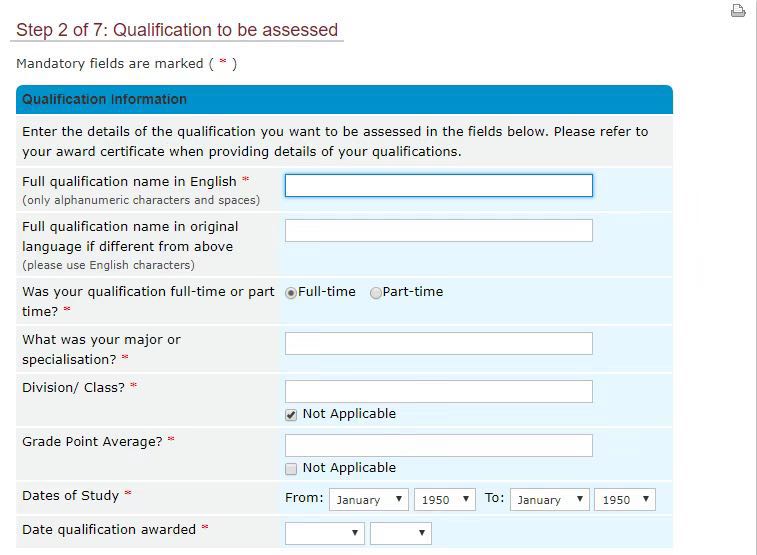Viewport: 757px width, 555px height.
Task: Click the Part-time label text
Action: [x=413, y=292]
